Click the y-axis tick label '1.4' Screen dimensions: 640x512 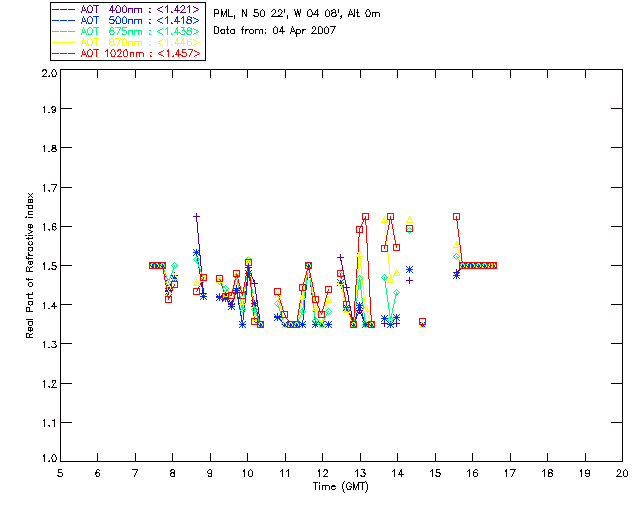point(49,305)
